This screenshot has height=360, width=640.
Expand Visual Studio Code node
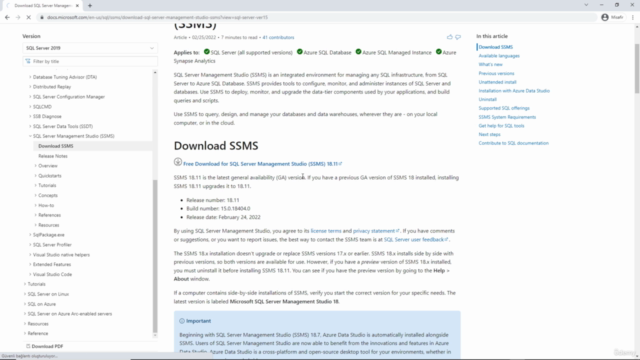pos(30,274)
